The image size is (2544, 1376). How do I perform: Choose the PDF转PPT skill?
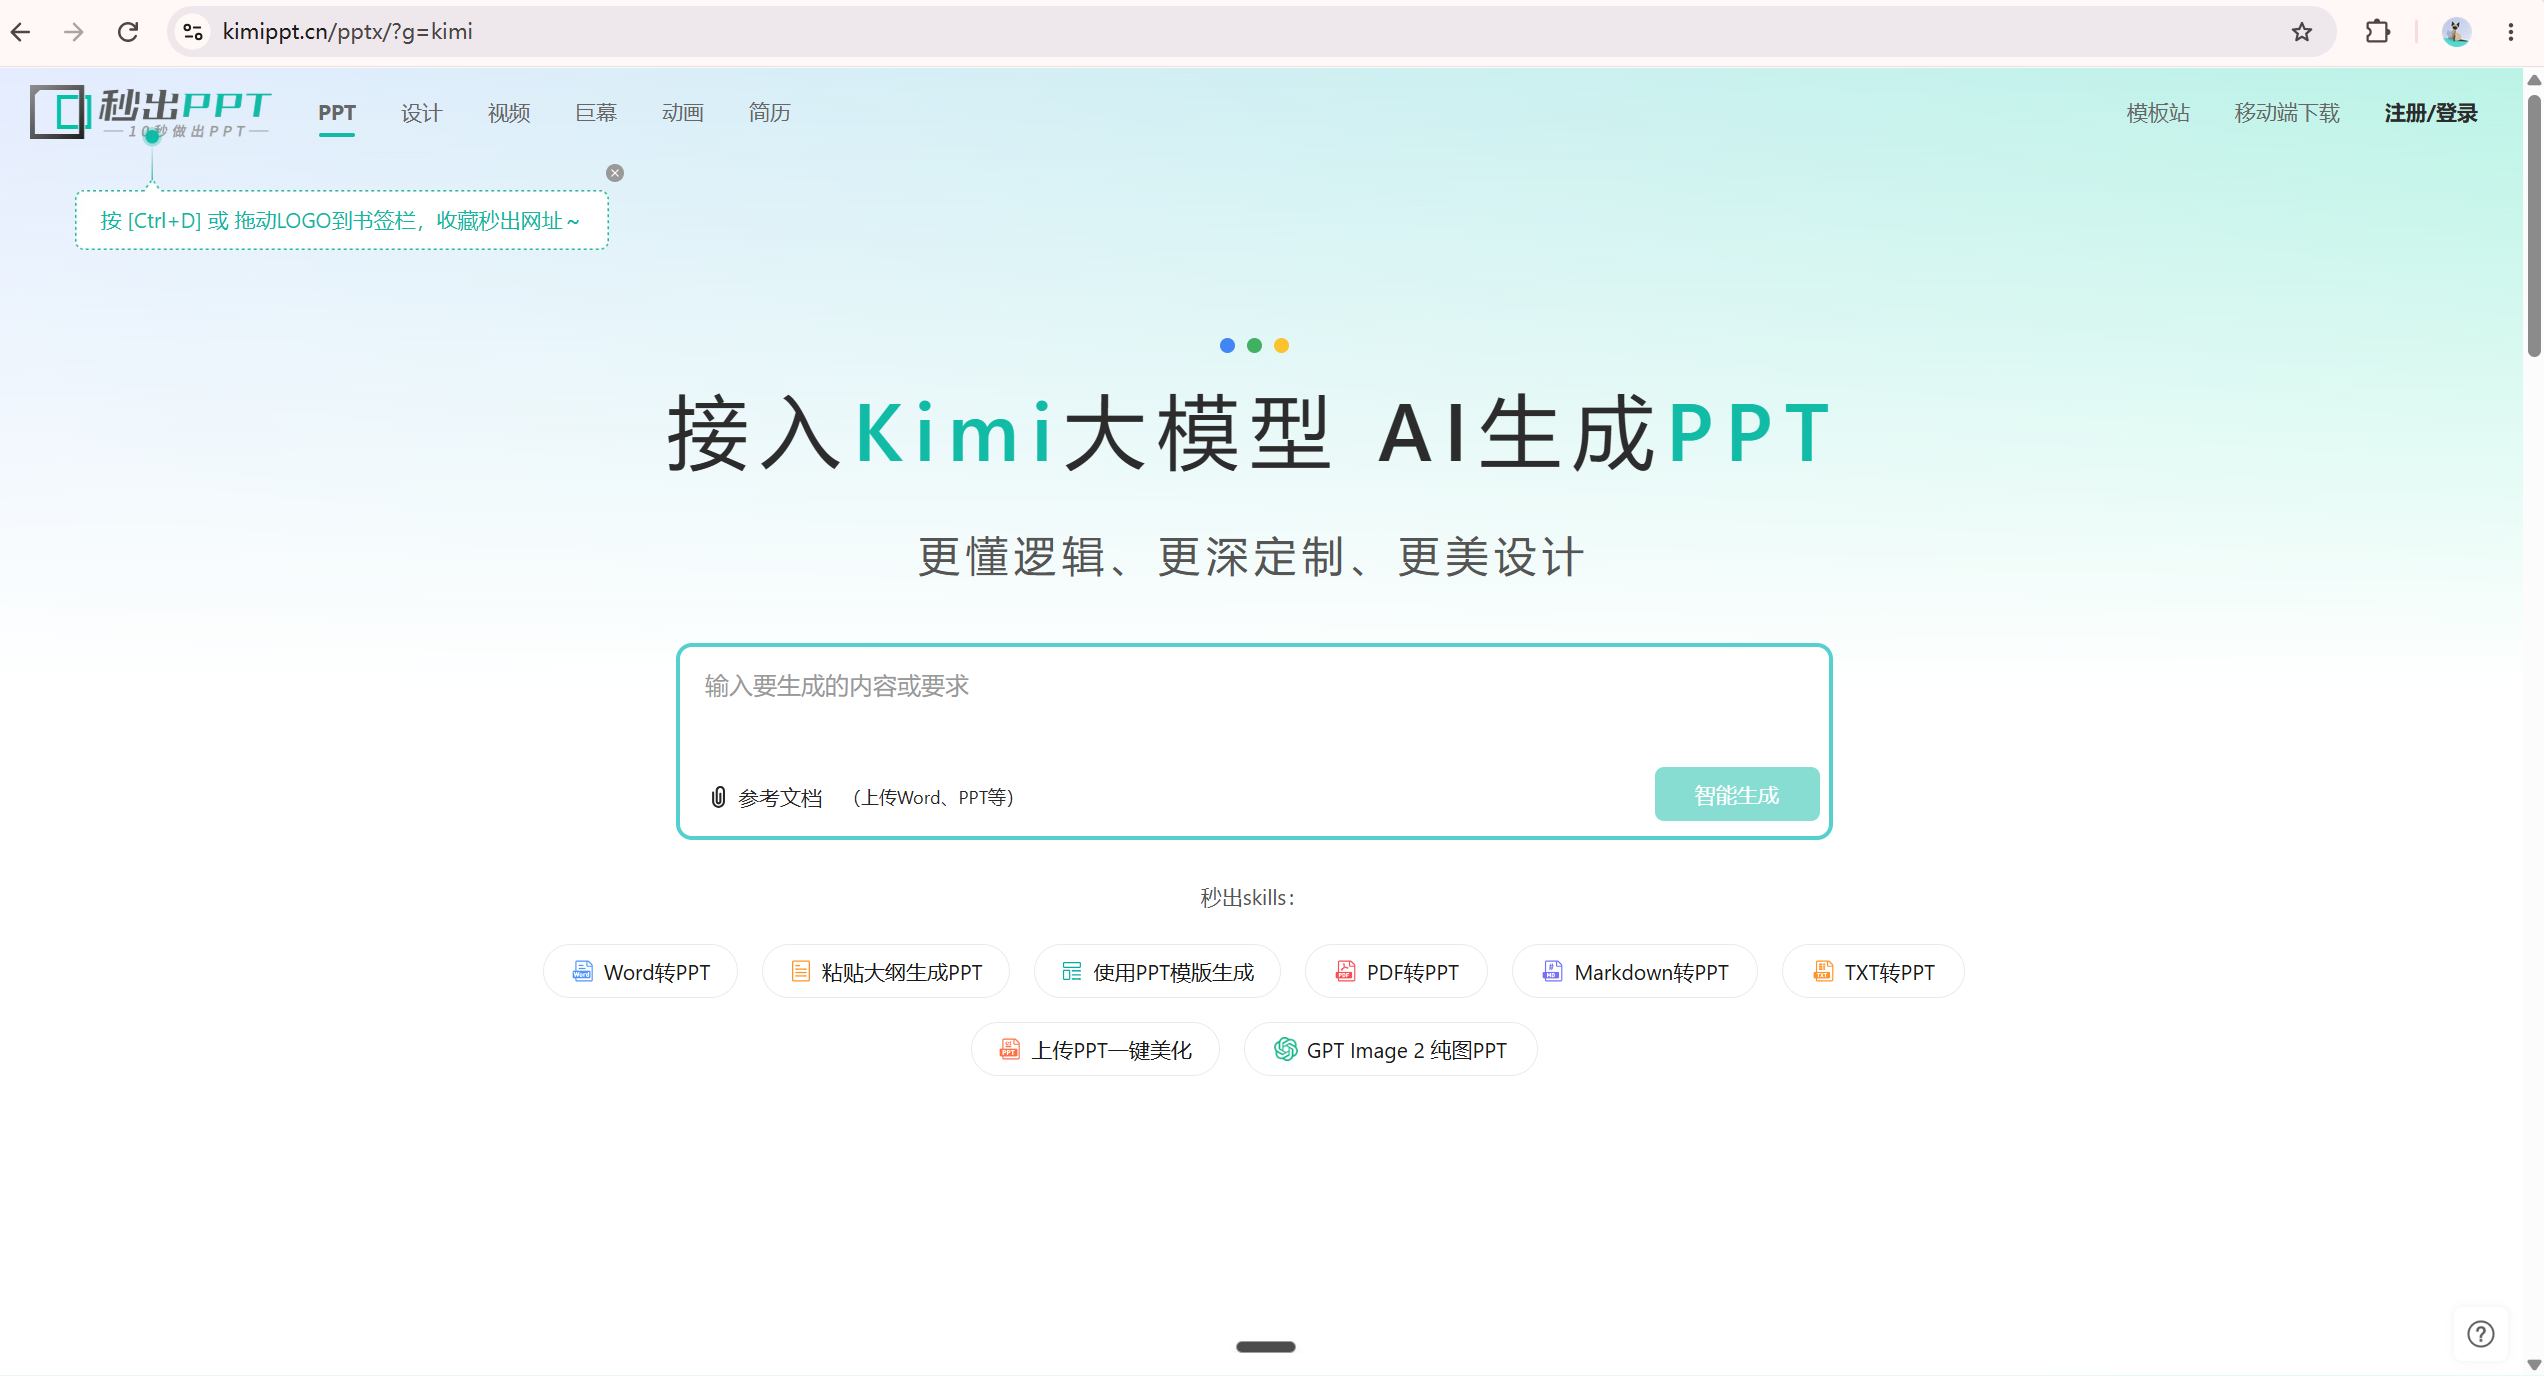[1396, 972]
